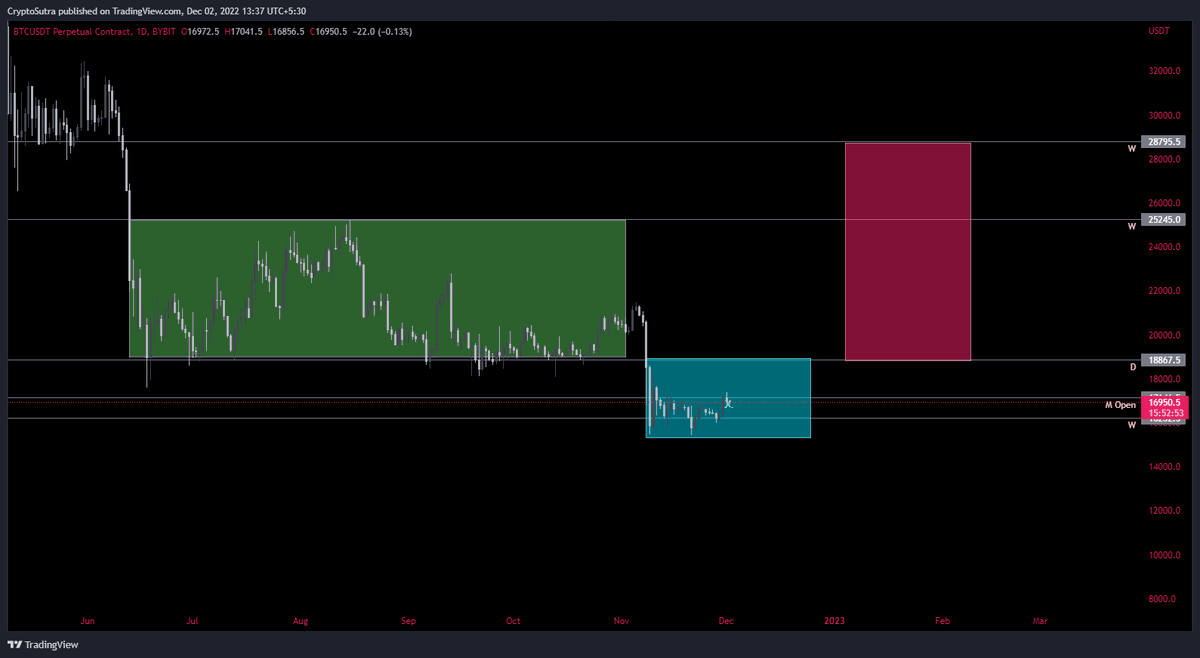Click the Sep label on time axis

(408, 621)
